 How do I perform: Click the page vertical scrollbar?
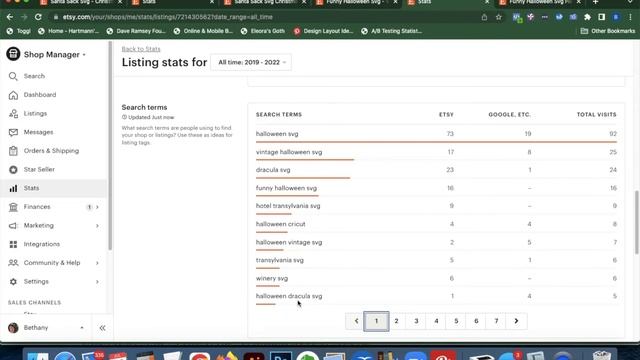click(636, 222)
